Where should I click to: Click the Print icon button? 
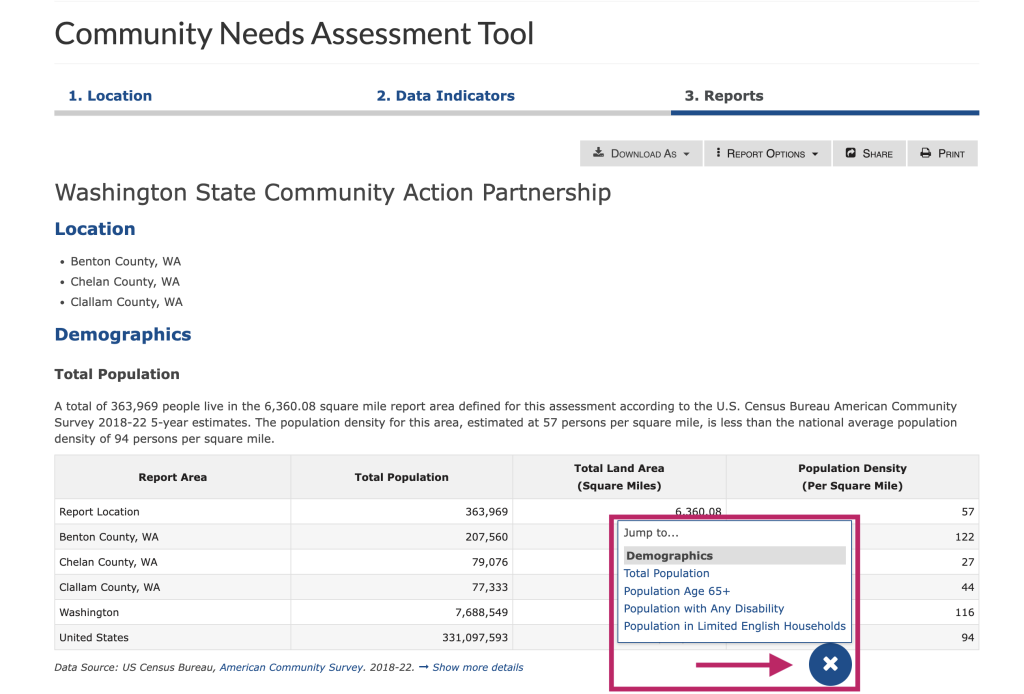tap(927, 153)
